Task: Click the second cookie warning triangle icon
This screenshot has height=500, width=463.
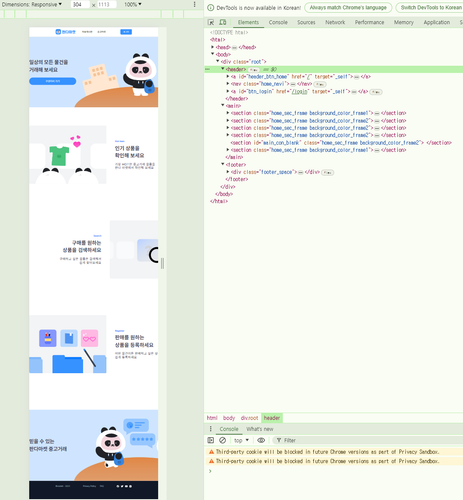Action: coord(211,461)
